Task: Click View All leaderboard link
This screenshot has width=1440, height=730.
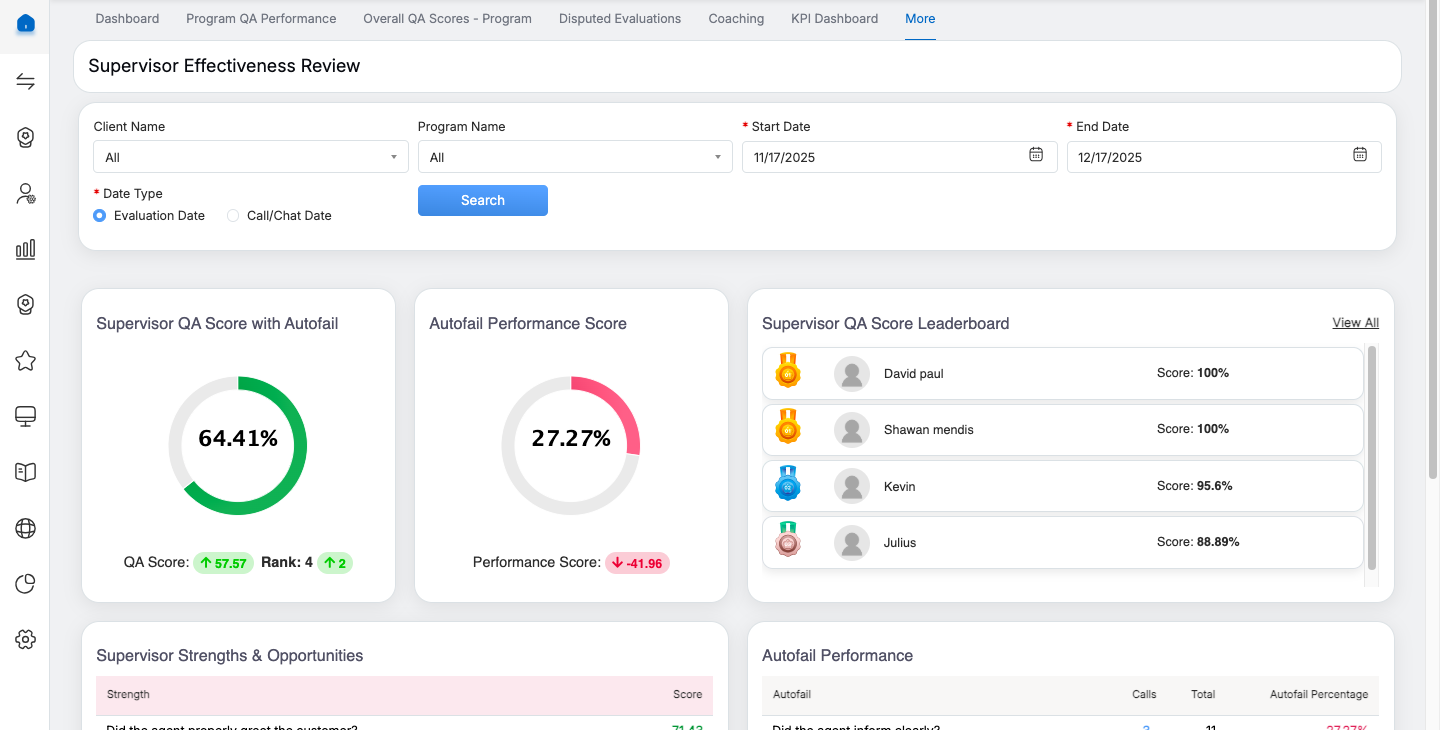Action: pos(1355,323)
